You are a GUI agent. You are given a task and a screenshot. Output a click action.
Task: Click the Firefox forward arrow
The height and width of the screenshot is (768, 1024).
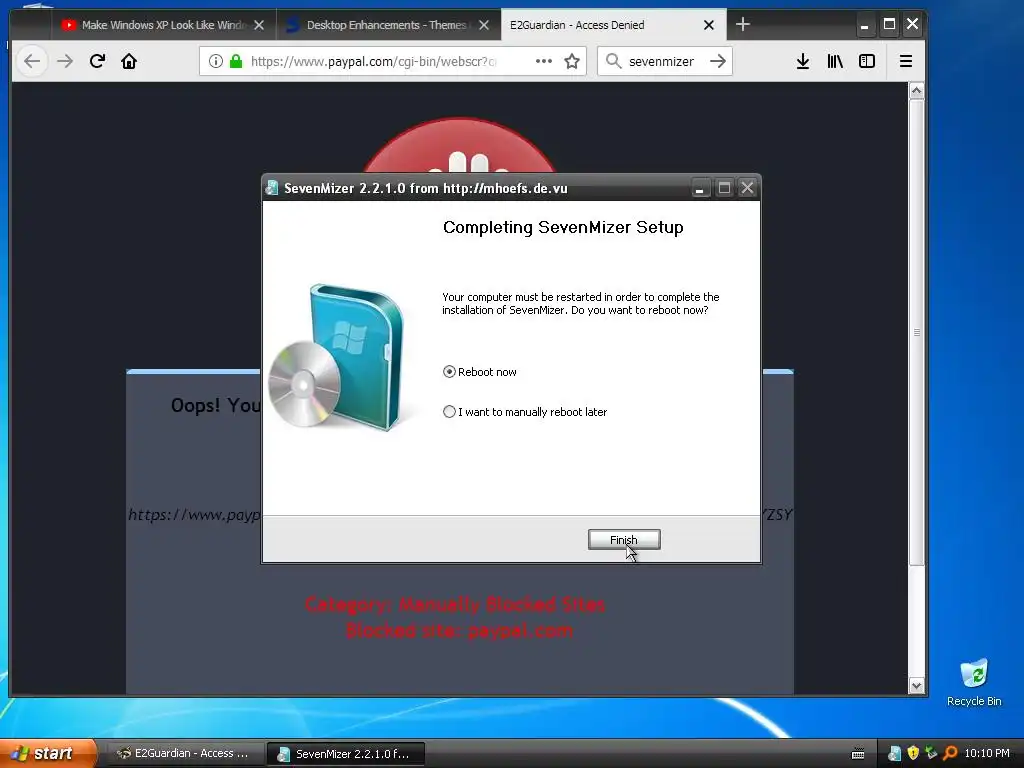(x=65, y=61)
